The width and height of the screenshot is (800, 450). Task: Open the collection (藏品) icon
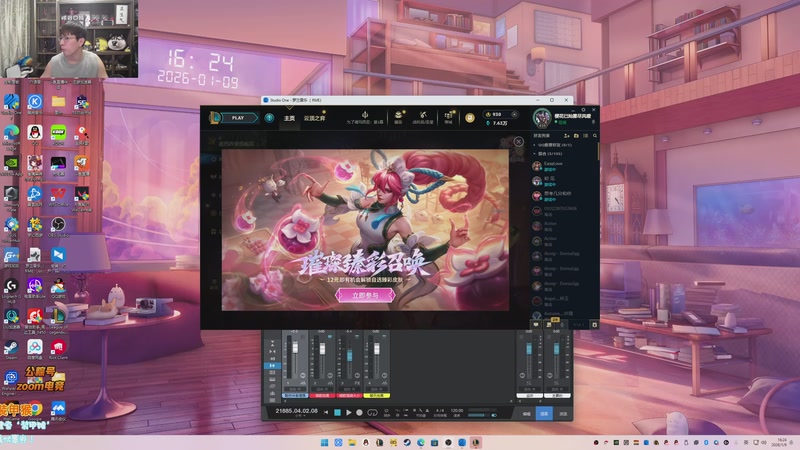(x=398, y=115)
